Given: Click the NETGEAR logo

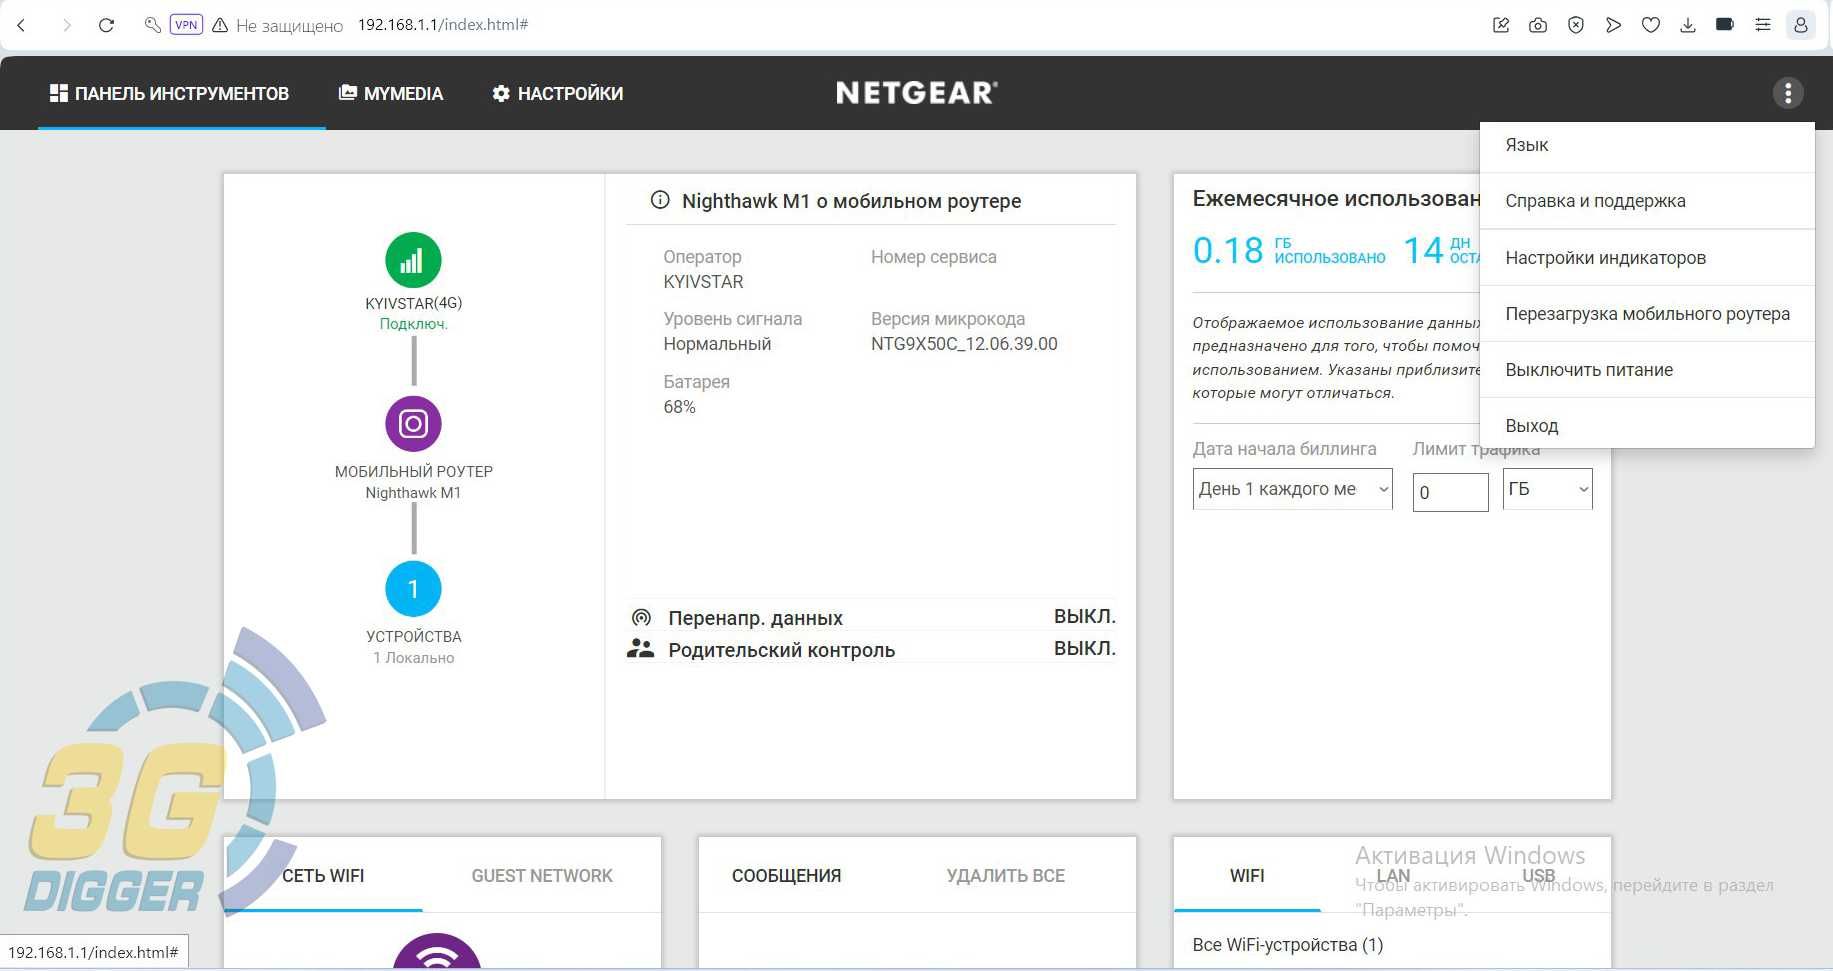Looking at the screenshot, I should [x=917, y=93].
